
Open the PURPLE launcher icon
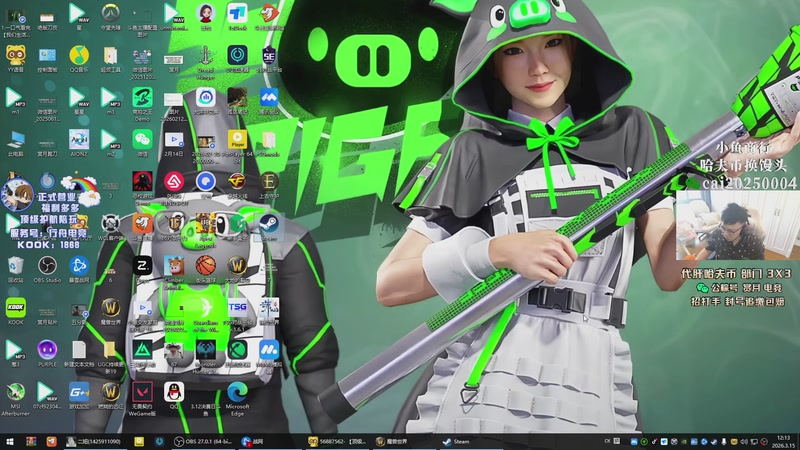[47, 354]
